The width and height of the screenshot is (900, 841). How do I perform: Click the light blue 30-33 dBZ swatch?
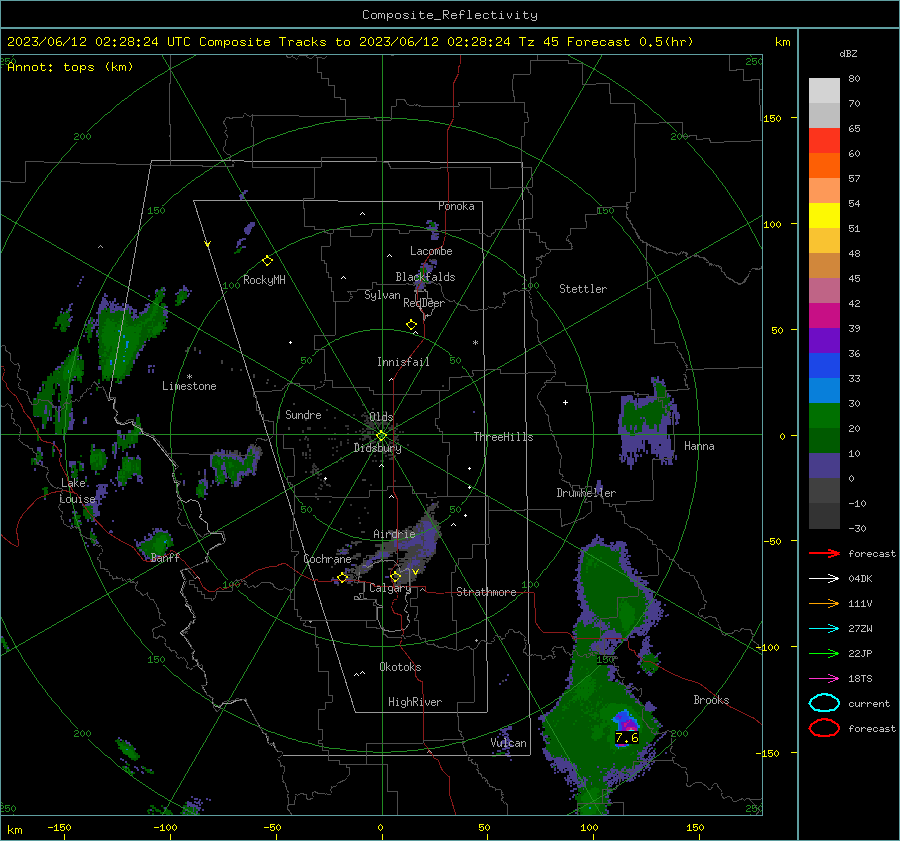pyautogui.click(x=824, y=391)
